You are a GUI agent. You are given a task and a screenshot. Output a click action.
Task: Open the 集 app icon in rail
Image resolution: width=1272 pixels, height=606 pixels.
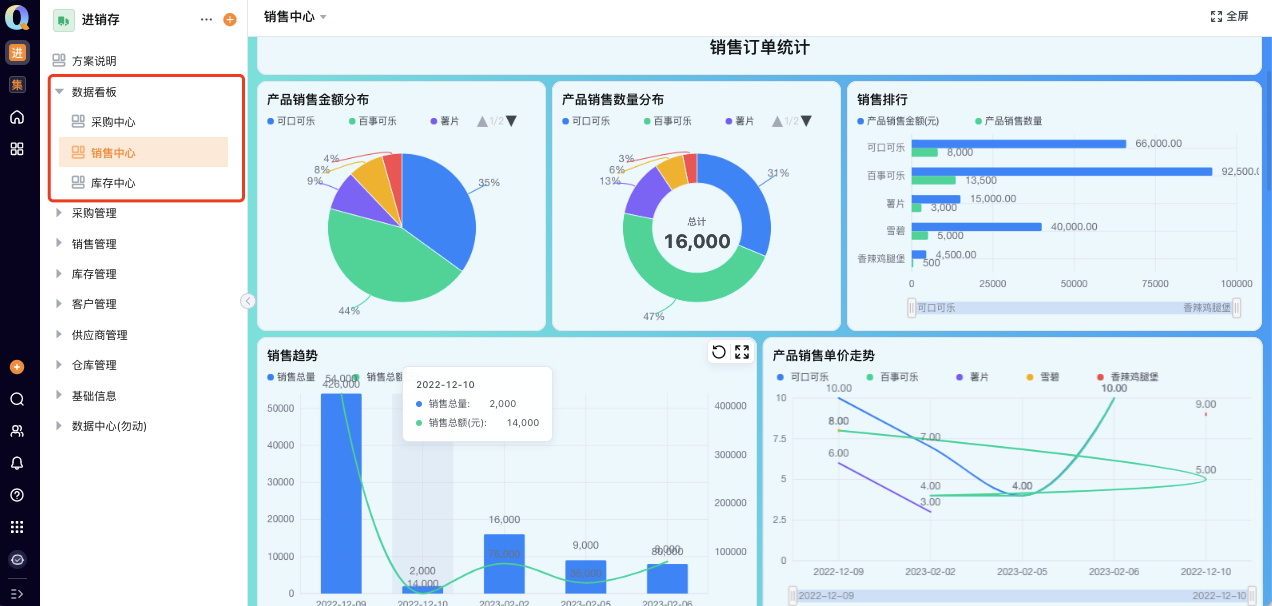[17, 85]
